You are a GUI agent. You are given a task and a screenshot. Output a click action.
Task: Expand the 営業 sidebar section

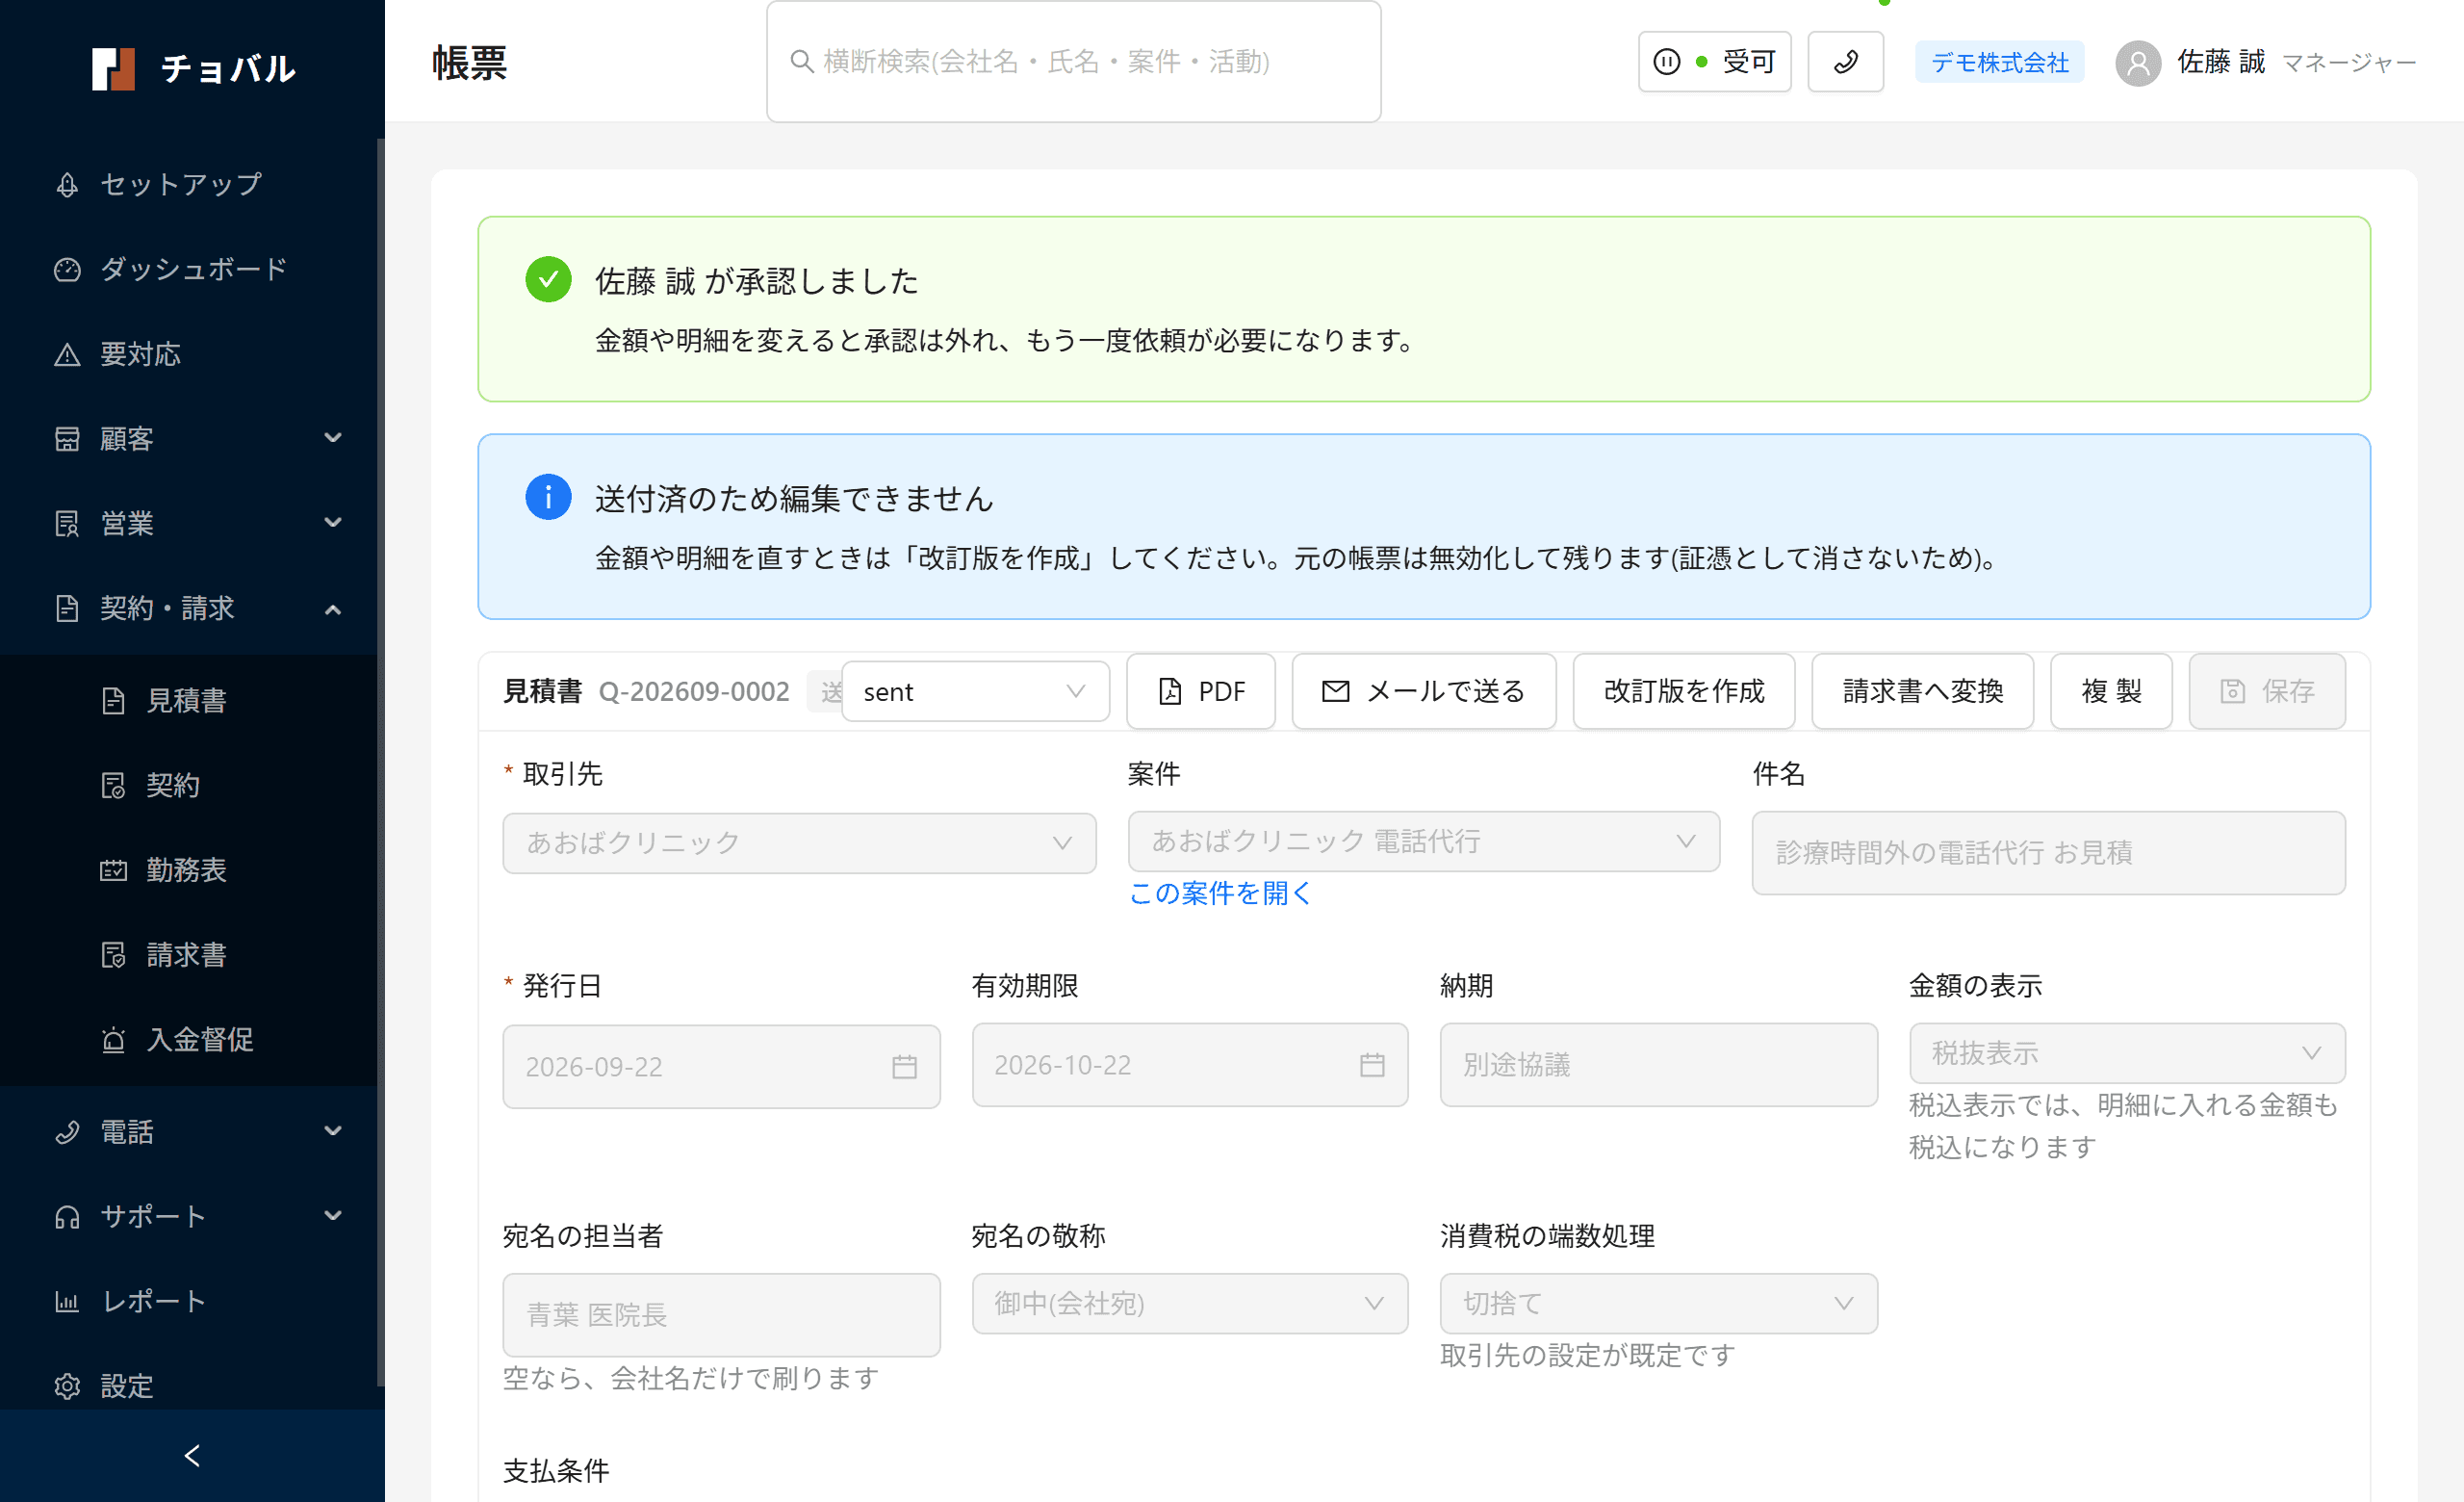[x=190, y=524]
